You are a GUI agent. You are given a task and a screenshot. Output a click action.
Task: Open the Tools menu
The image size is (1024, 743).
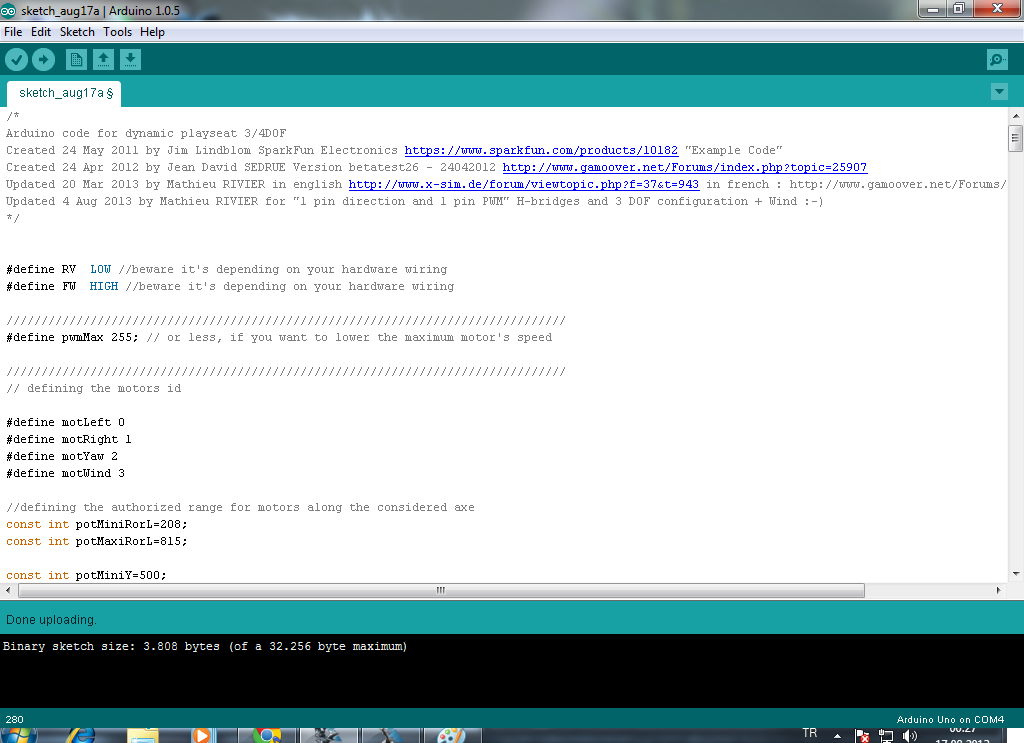click(x=117, y=32)
